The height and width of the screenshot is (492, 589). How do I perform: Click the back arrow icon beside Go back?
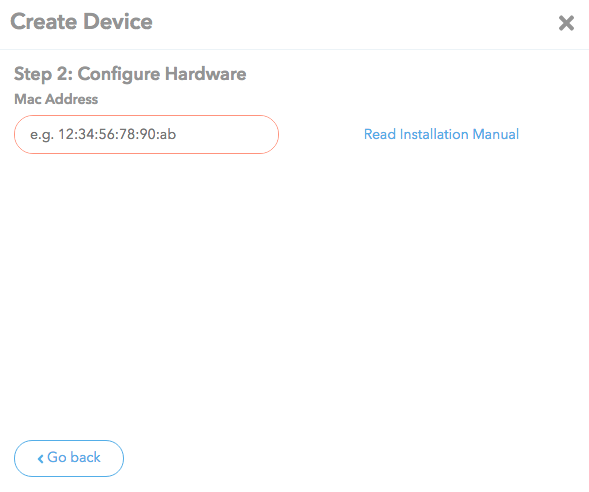41,459
